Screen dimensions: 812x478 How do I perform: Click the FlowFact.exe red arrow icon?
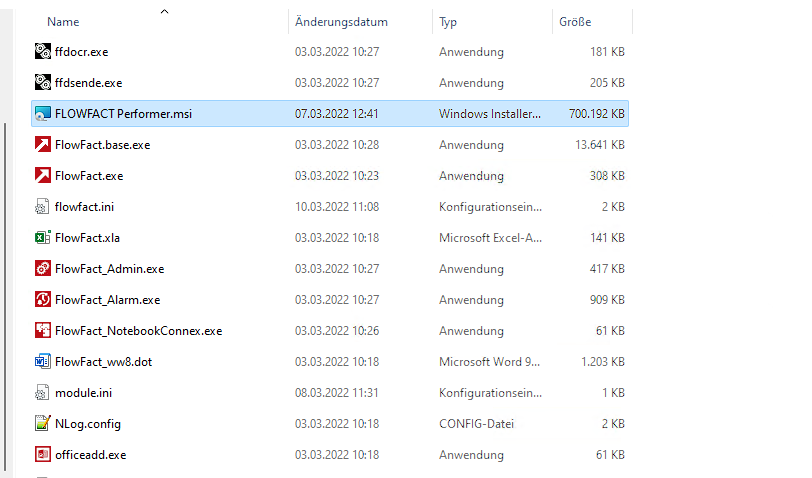42,176
